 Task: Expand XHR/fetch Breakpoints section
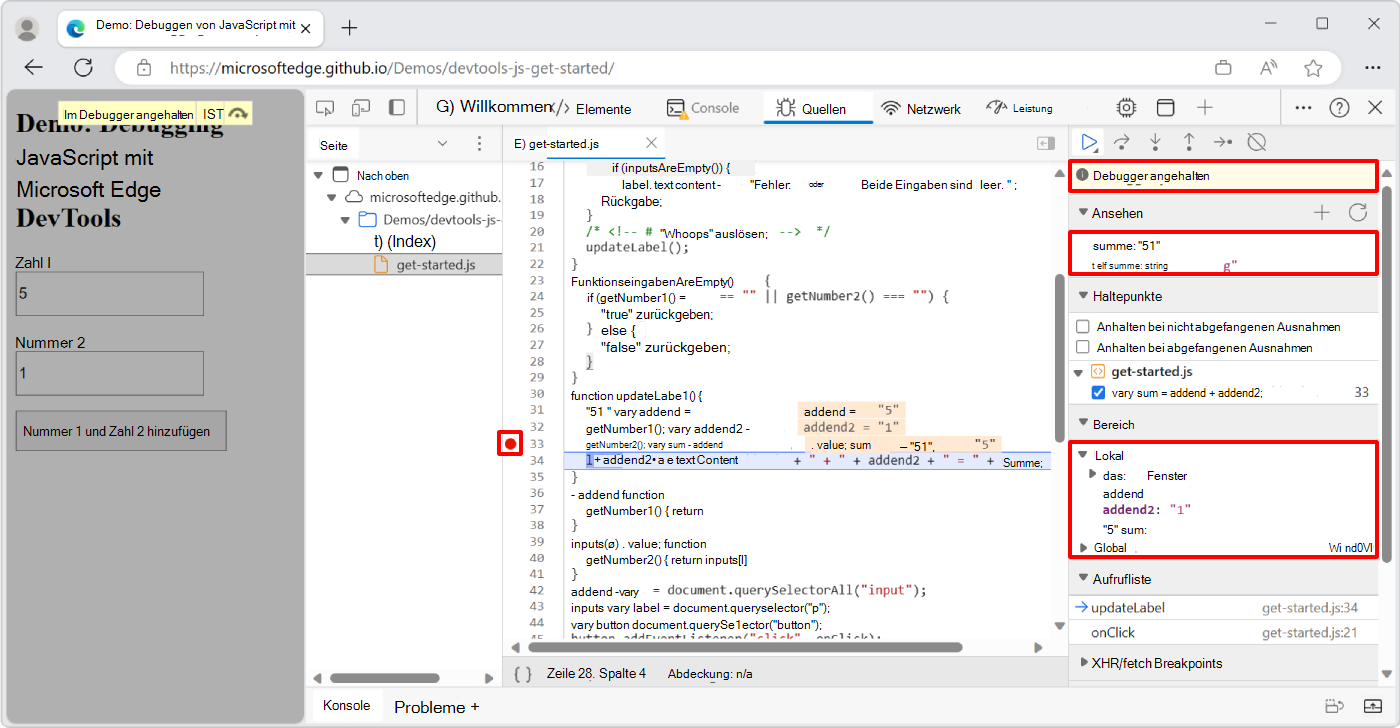(x=1085, y=662)
